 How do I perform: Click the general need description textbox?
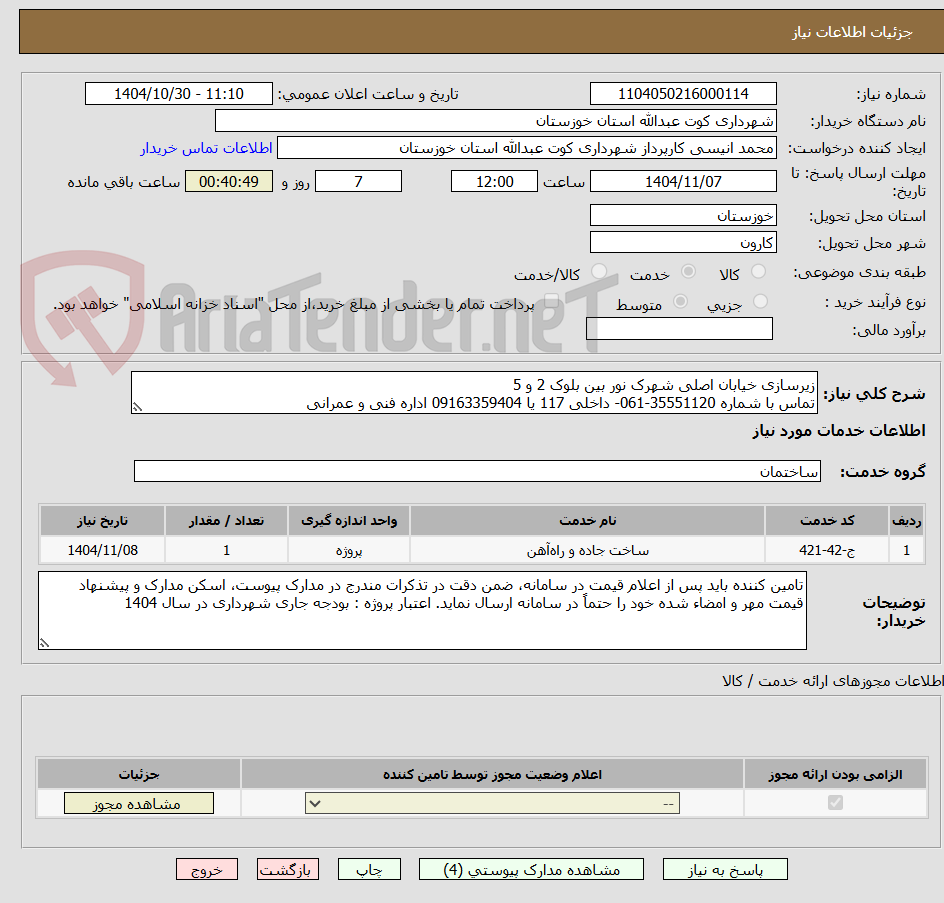(x=474, y=393)
